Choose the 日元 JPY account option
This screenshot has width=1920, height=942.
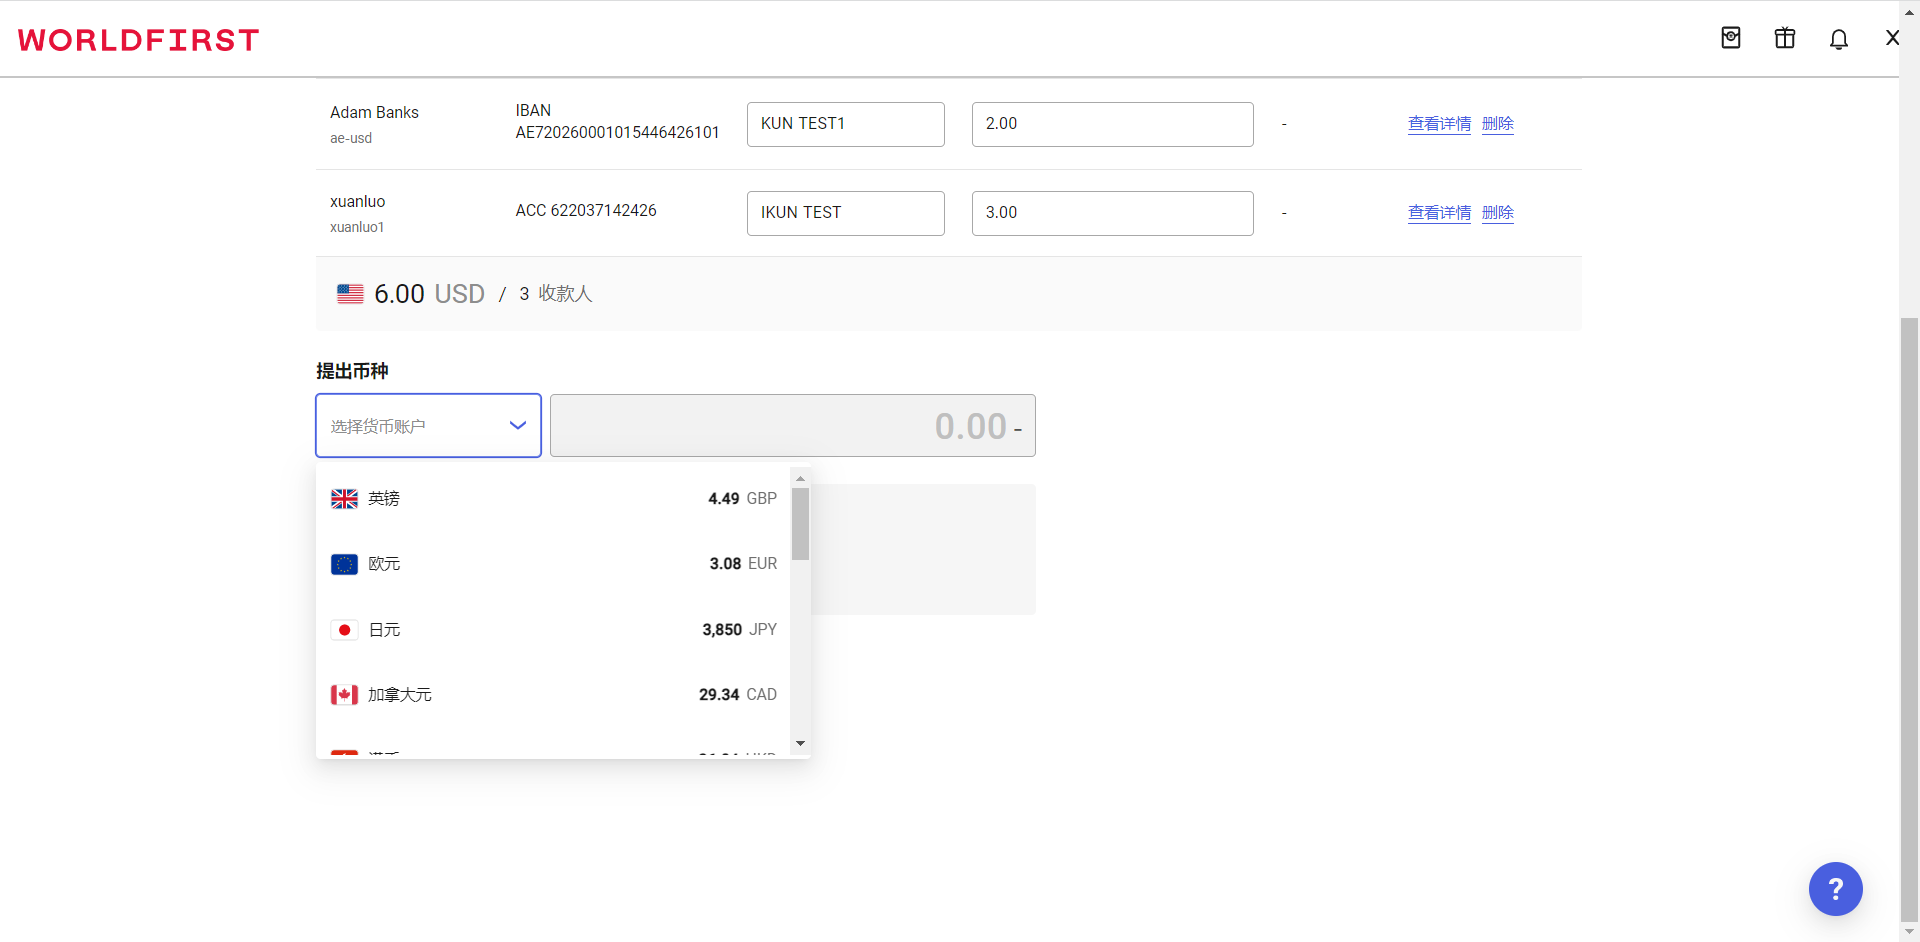click(x=553, y=629)
